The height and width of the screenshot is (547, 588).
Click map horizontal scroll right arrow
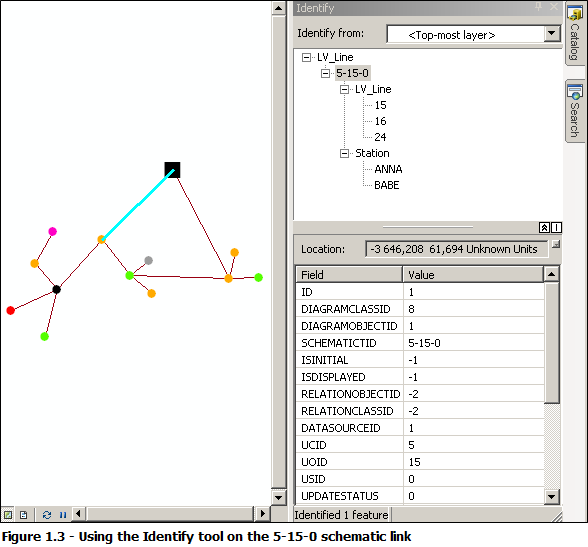pyautogui.click(x=262, y=514)
